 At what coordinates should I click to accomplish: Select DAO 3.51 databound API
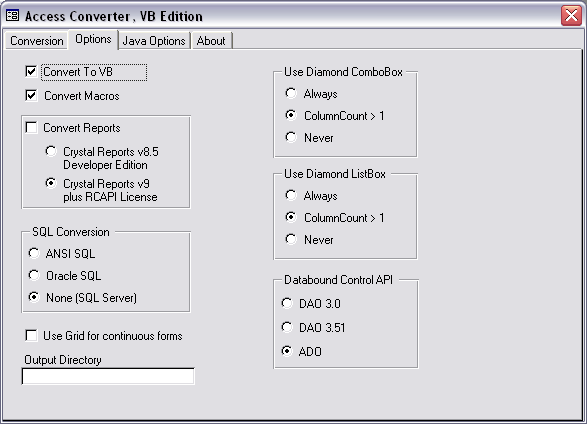coord(287,327)
